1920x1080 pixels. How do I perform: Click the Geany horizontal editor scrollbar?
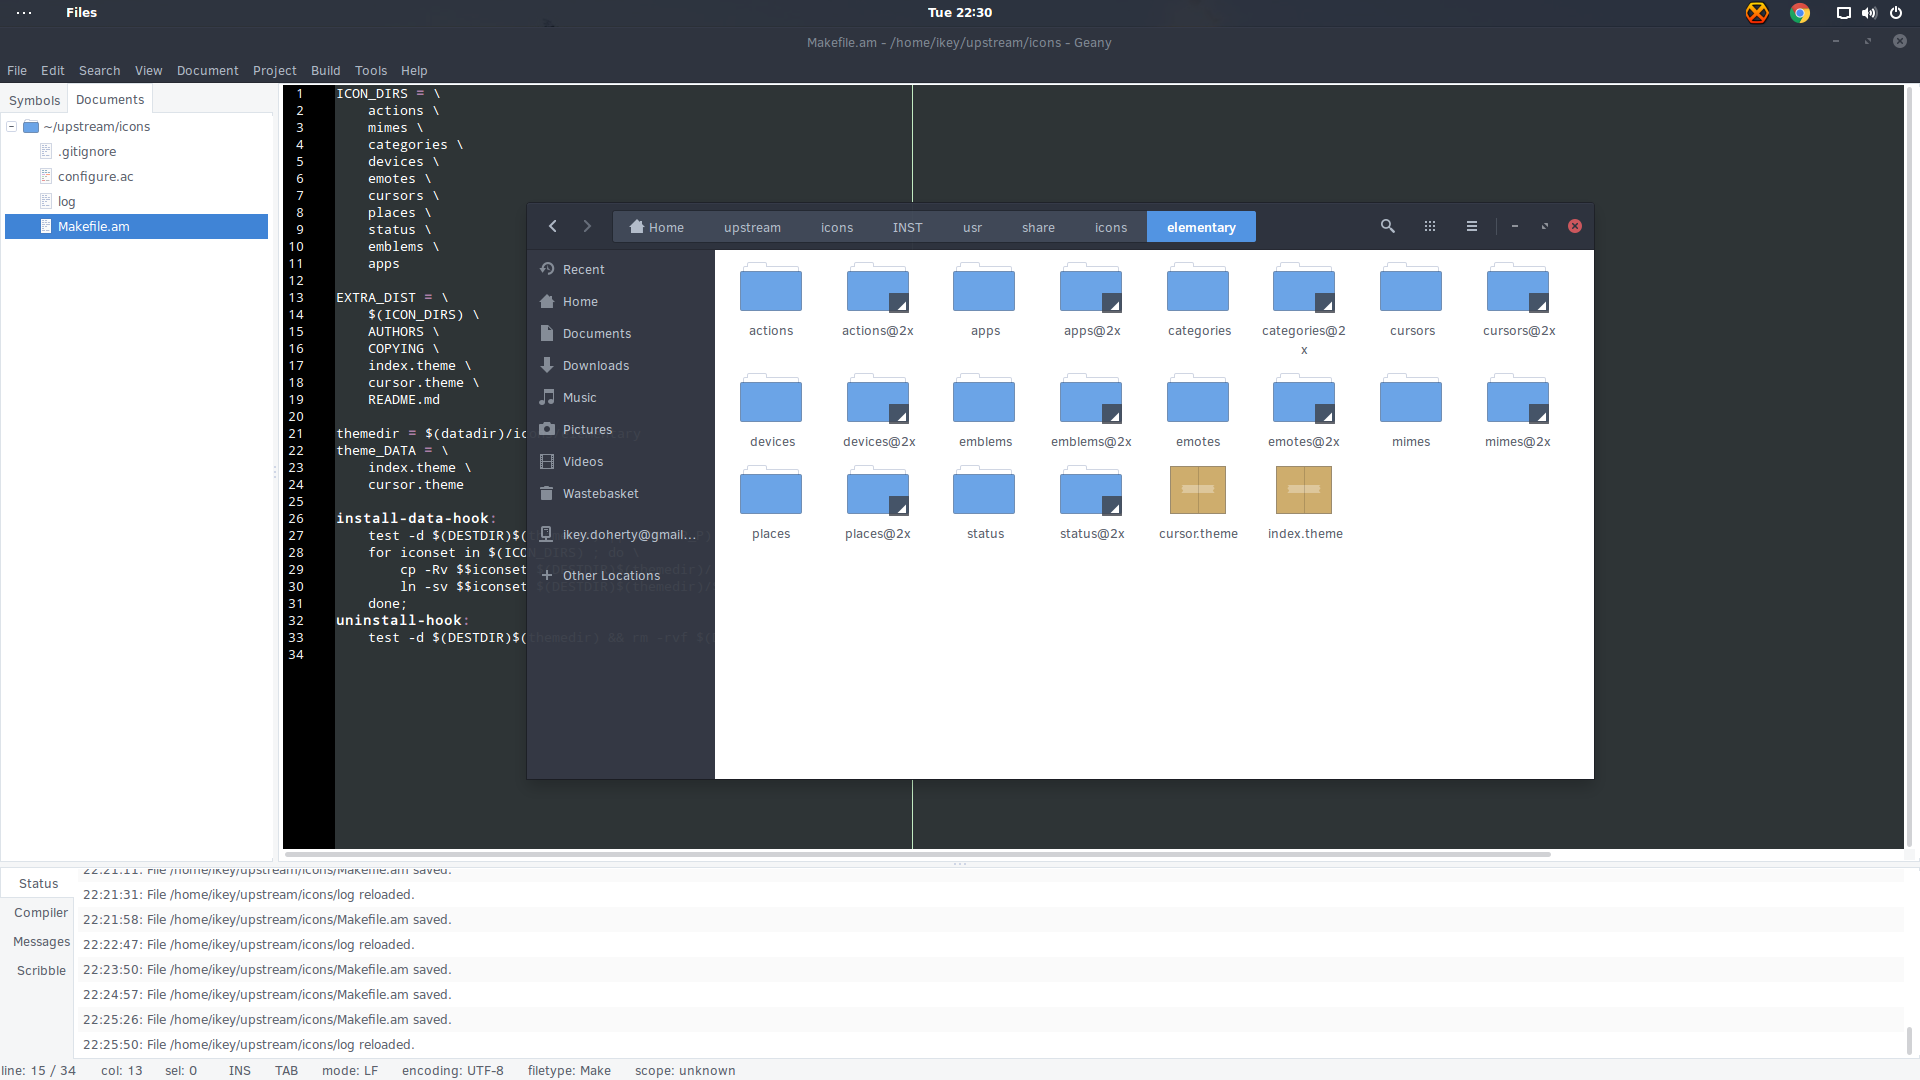click(x=917, y=855)
